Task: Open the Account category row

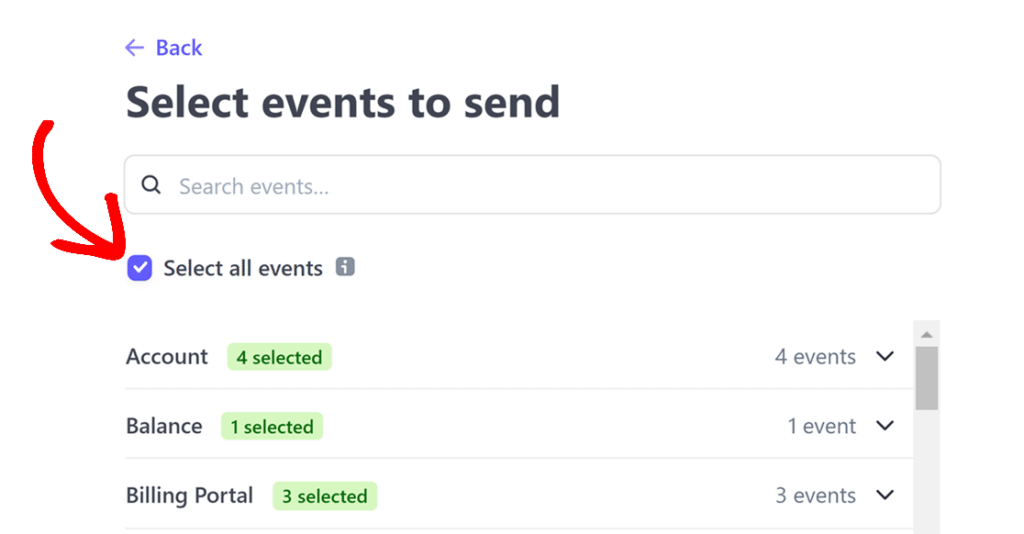Action: coord(519,356)
